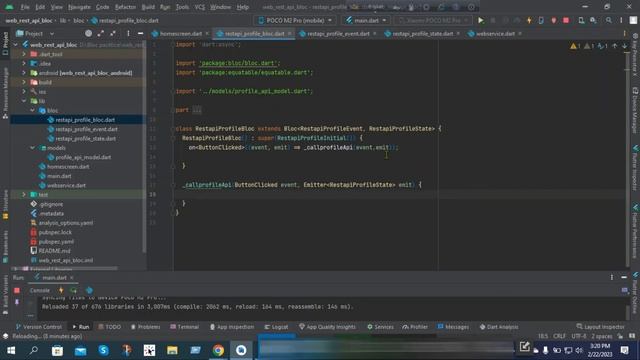640x360 pixels.
Task: Close the main.dart Run tab
Action: (72, 278)
